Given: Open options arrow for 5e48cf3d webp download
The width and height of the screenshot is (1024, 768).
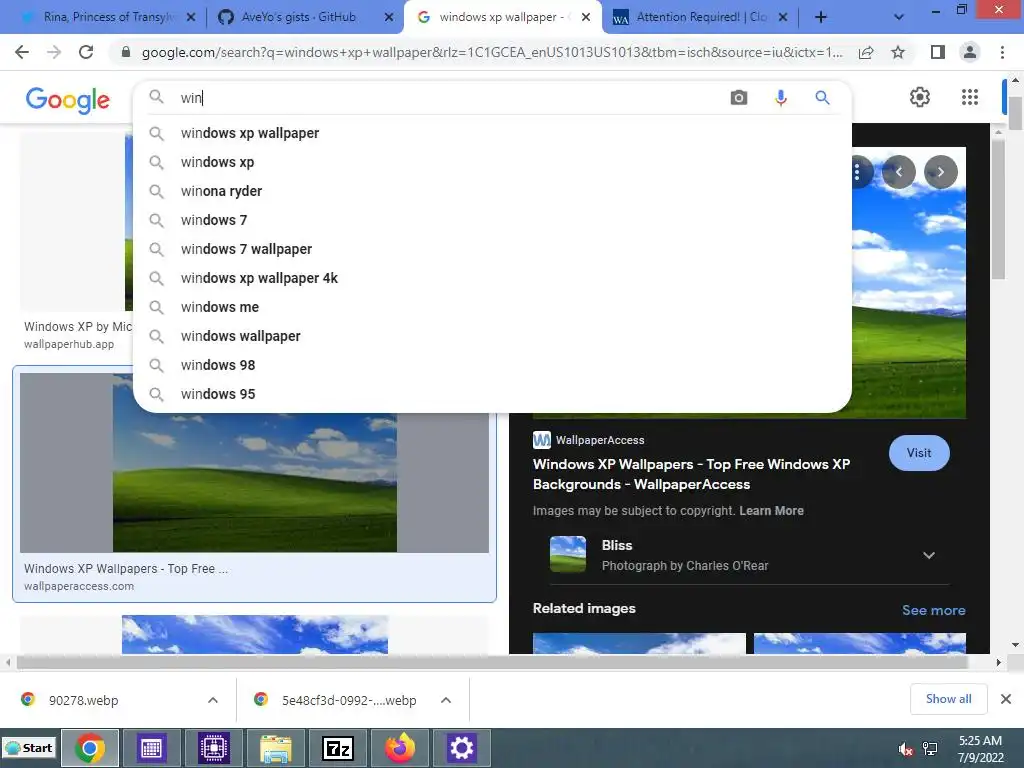Looking at the screenshot, I should [446, 700].
